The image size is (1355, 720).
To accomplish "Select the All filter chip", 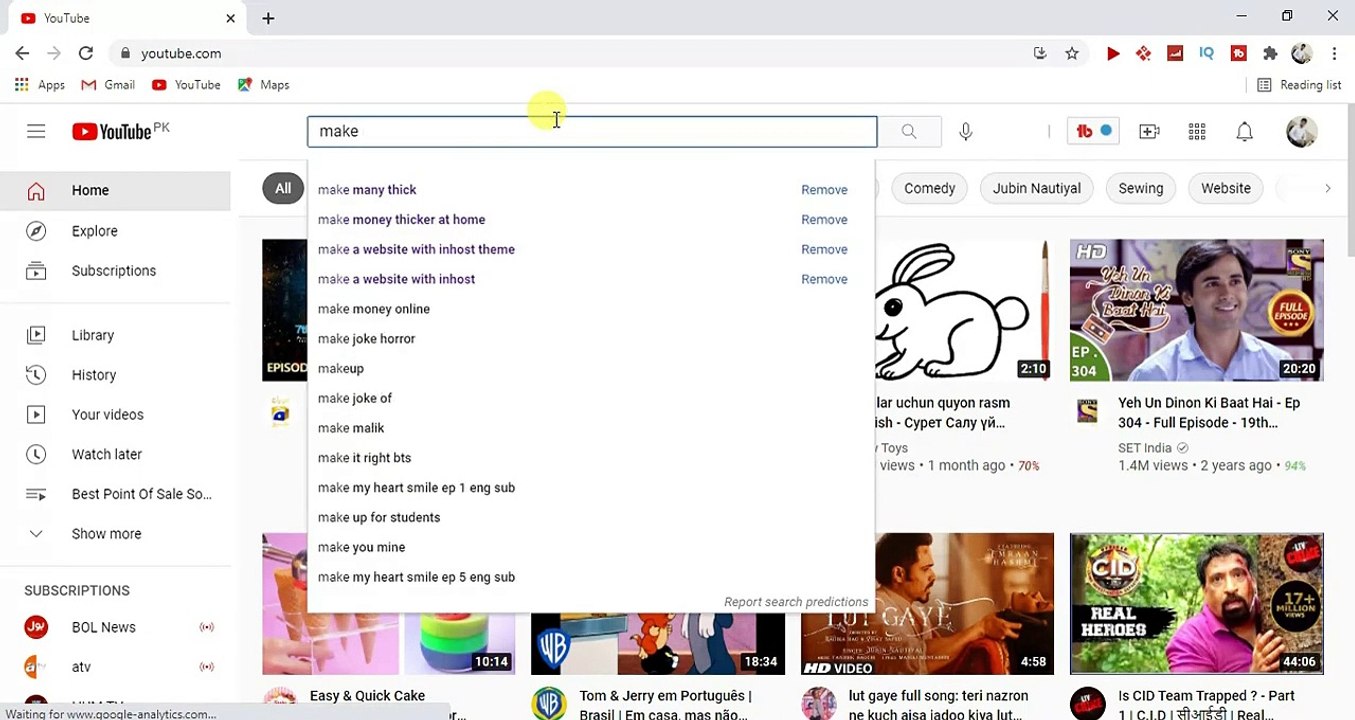I will coord(283,188).
